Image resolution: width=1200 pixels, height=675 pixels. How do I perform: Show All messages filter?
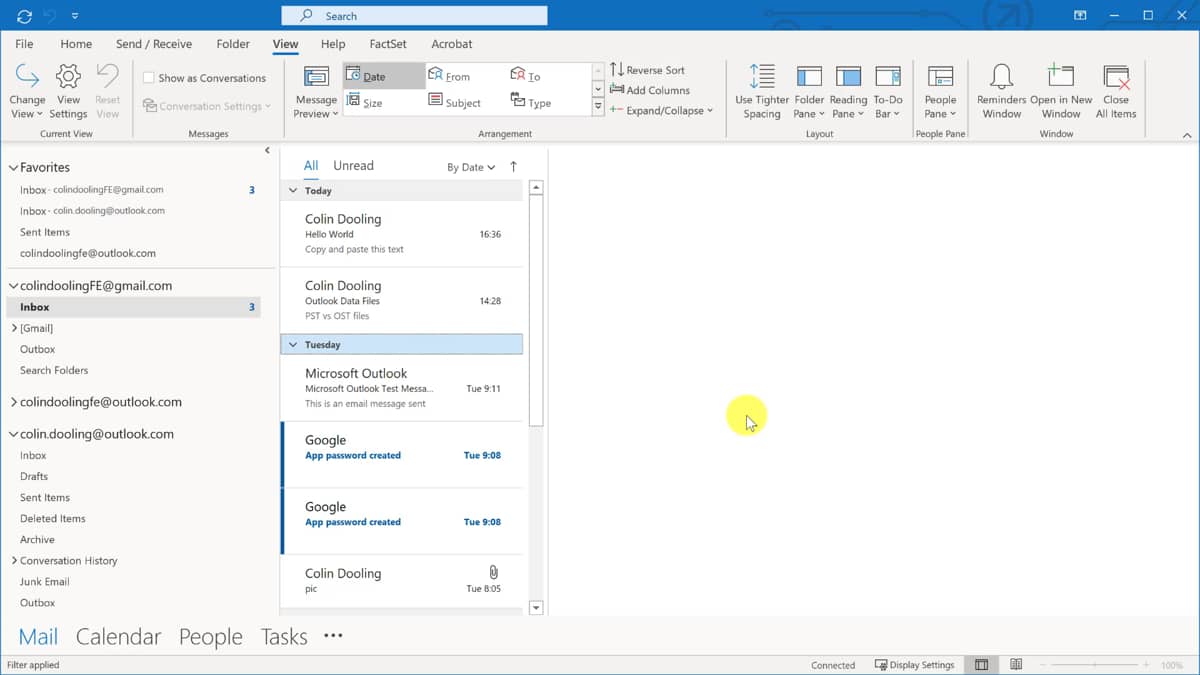point(311,166)
